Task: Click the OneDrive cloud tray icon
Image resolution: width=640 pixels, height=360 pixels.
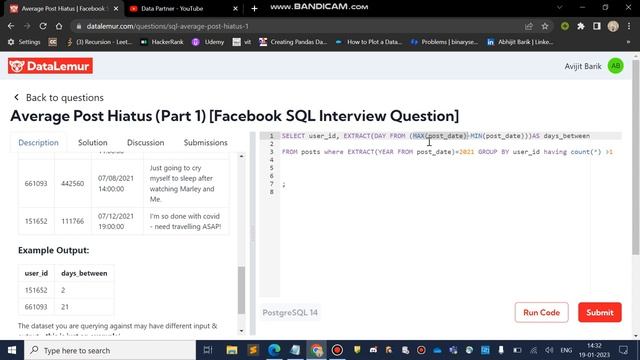Action: point(437,350)
